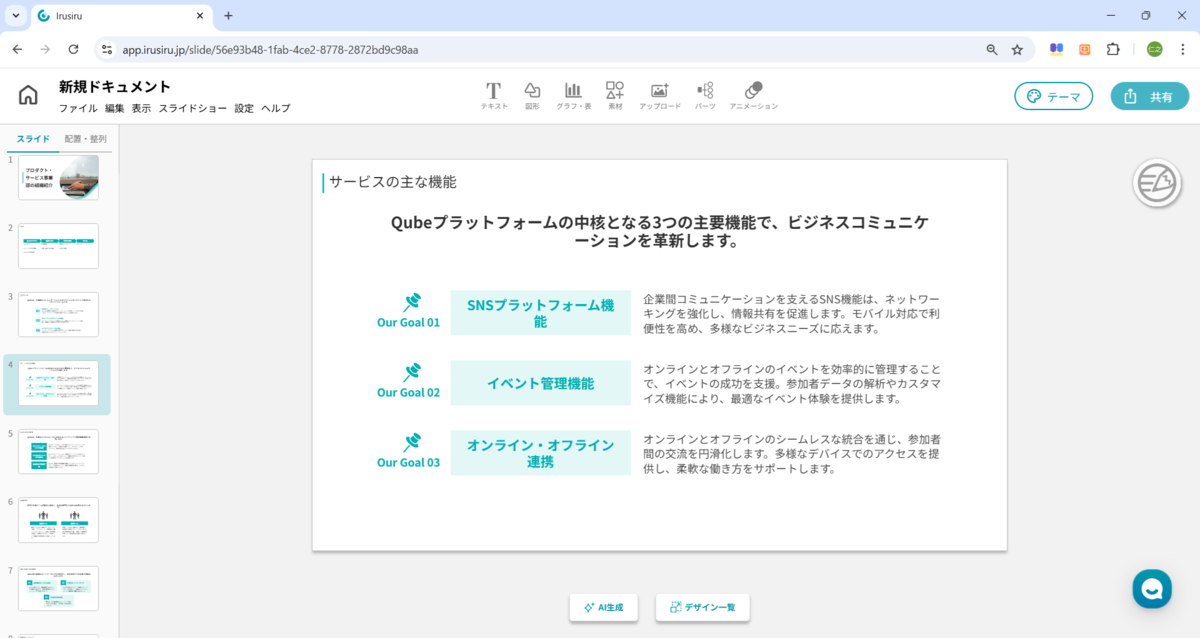Viewport: 1200px width, 638px height.
Task: Select the Qubeプラットフォーム headline text
Action: click(x=659, y=231)
